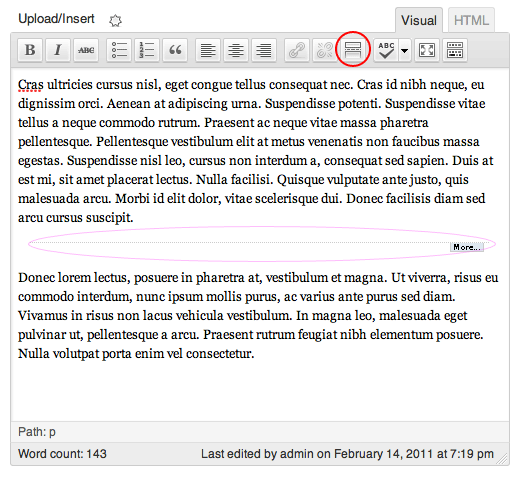520x480 pixels.
Task: Insert the More tag
Action: [x=353, y=50]
